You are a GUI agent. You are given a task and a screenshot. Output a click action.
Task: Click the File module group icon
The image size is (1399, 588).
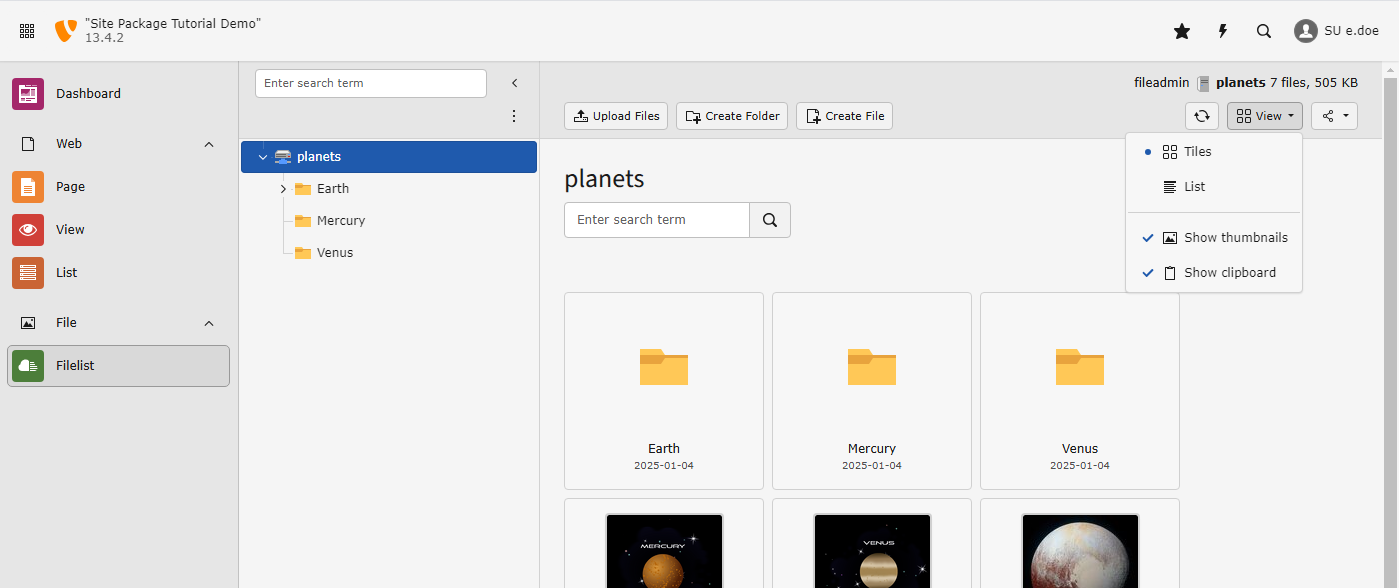(28, 323)
